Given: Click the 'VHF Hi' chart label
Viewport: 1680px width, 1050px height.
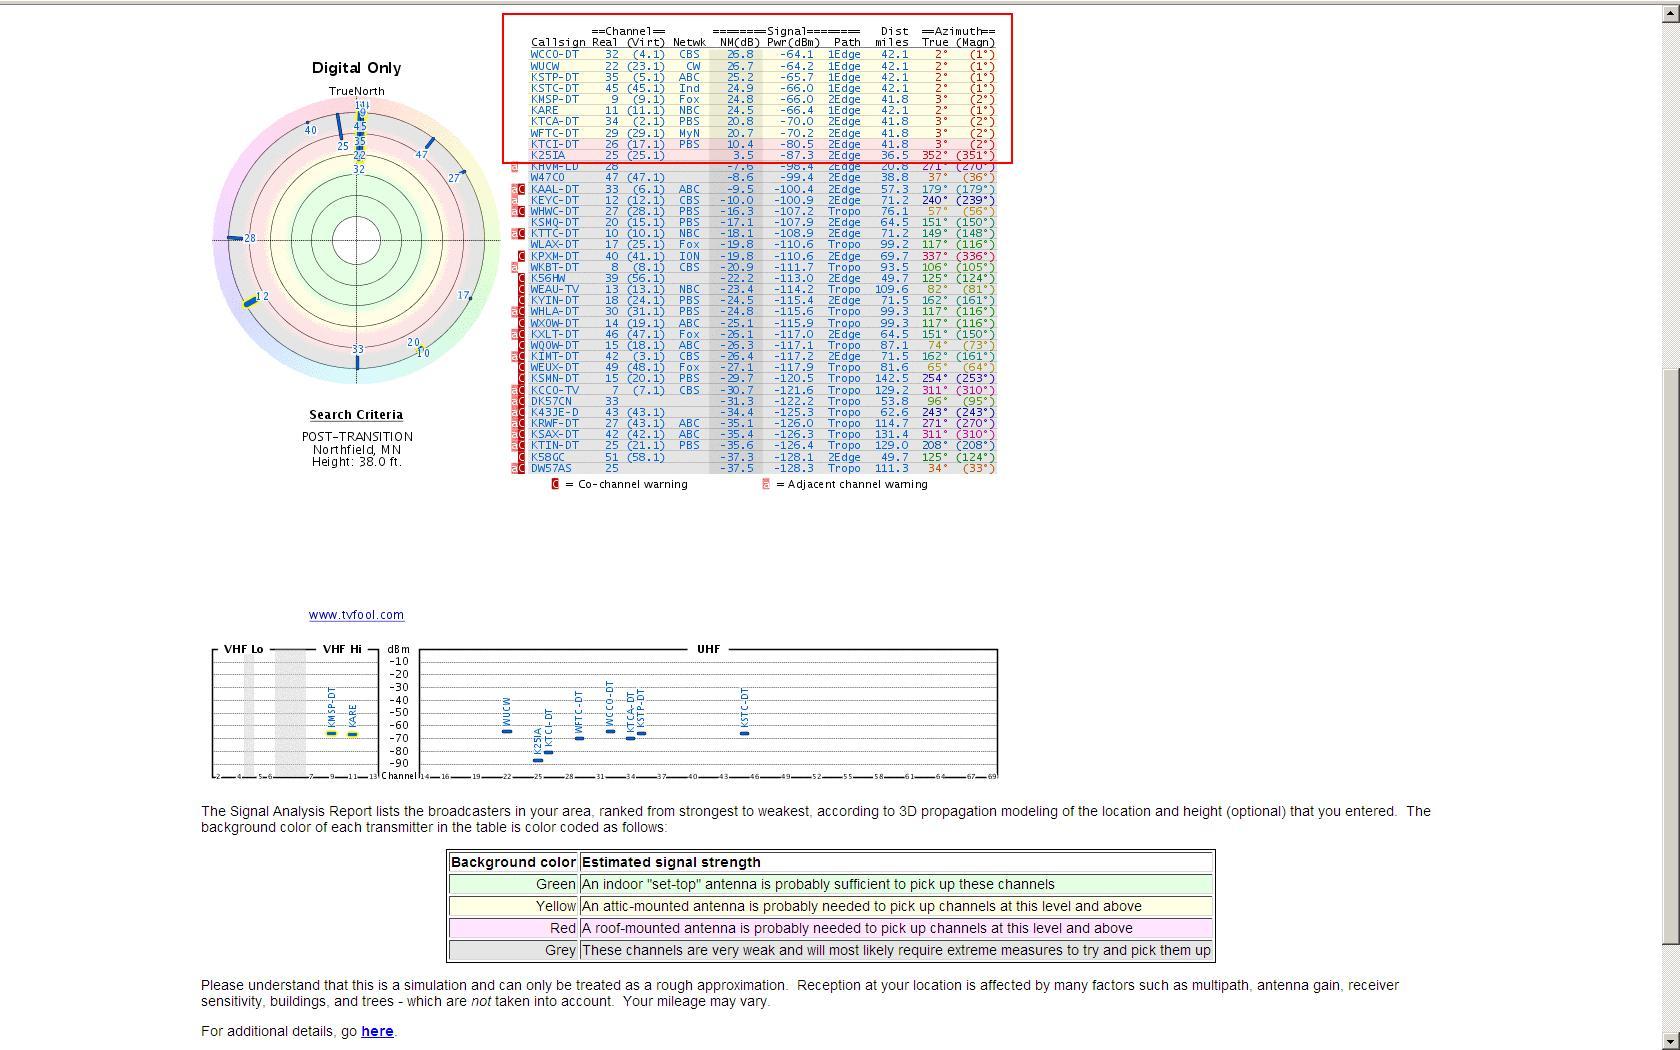Looking at the screenshot, I should [x=342, y=649].
